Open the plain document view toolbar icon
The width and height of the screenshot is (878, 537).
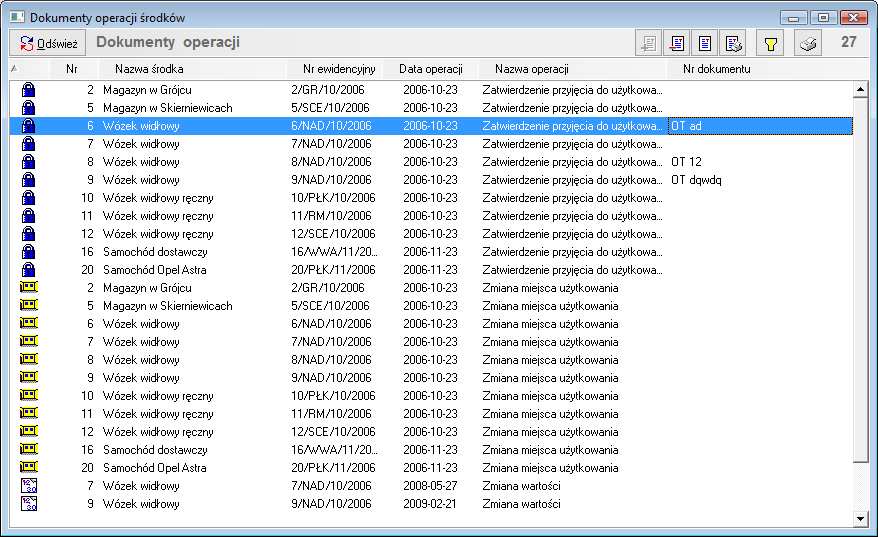click(705, 43)
